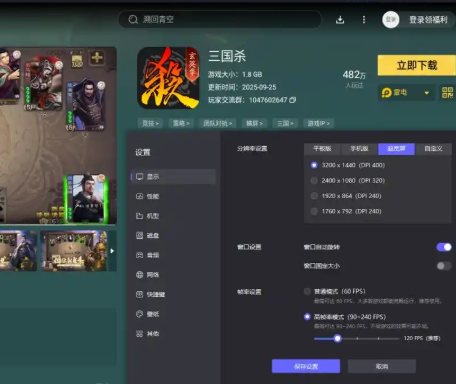The image size is (456, 384).
Task: Open the 三国 > category tag
Action: (285, 123)
